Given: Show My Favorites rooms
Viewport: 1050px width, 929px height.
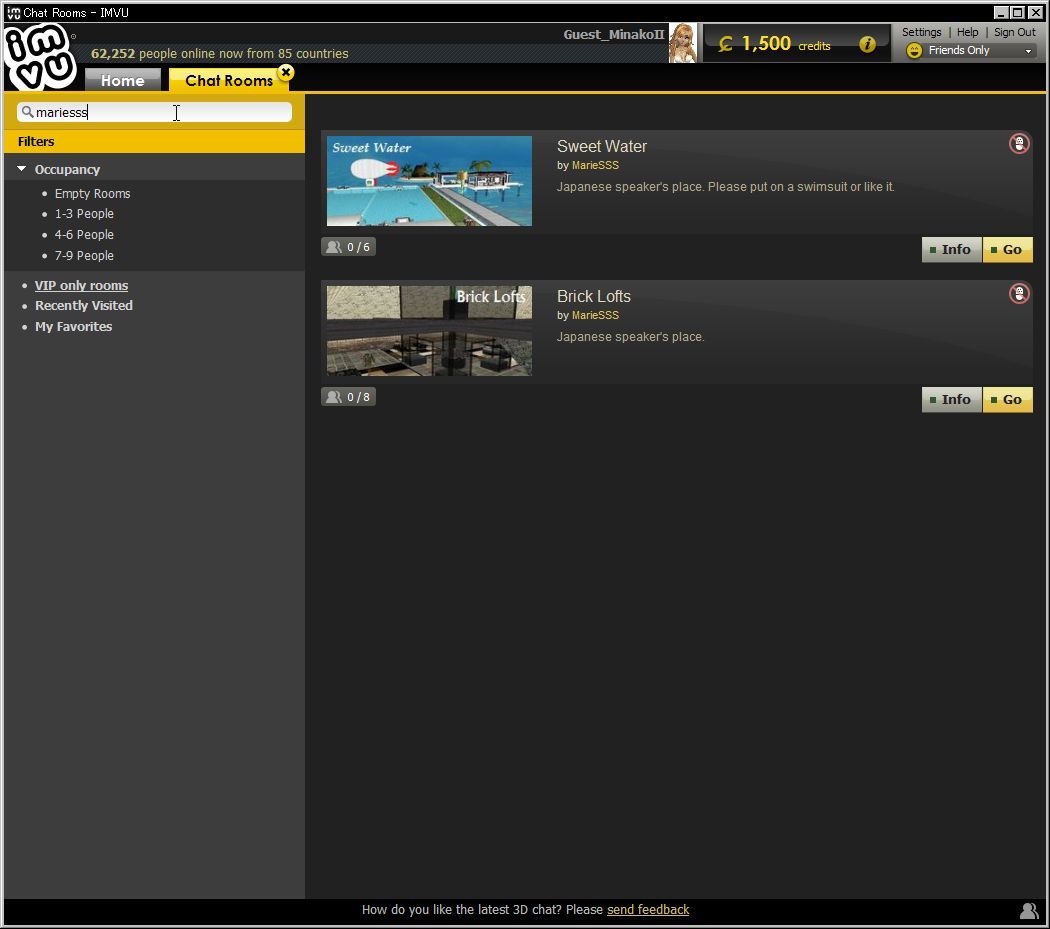Looking at the screenshot, I should click(x=74, y=327).
